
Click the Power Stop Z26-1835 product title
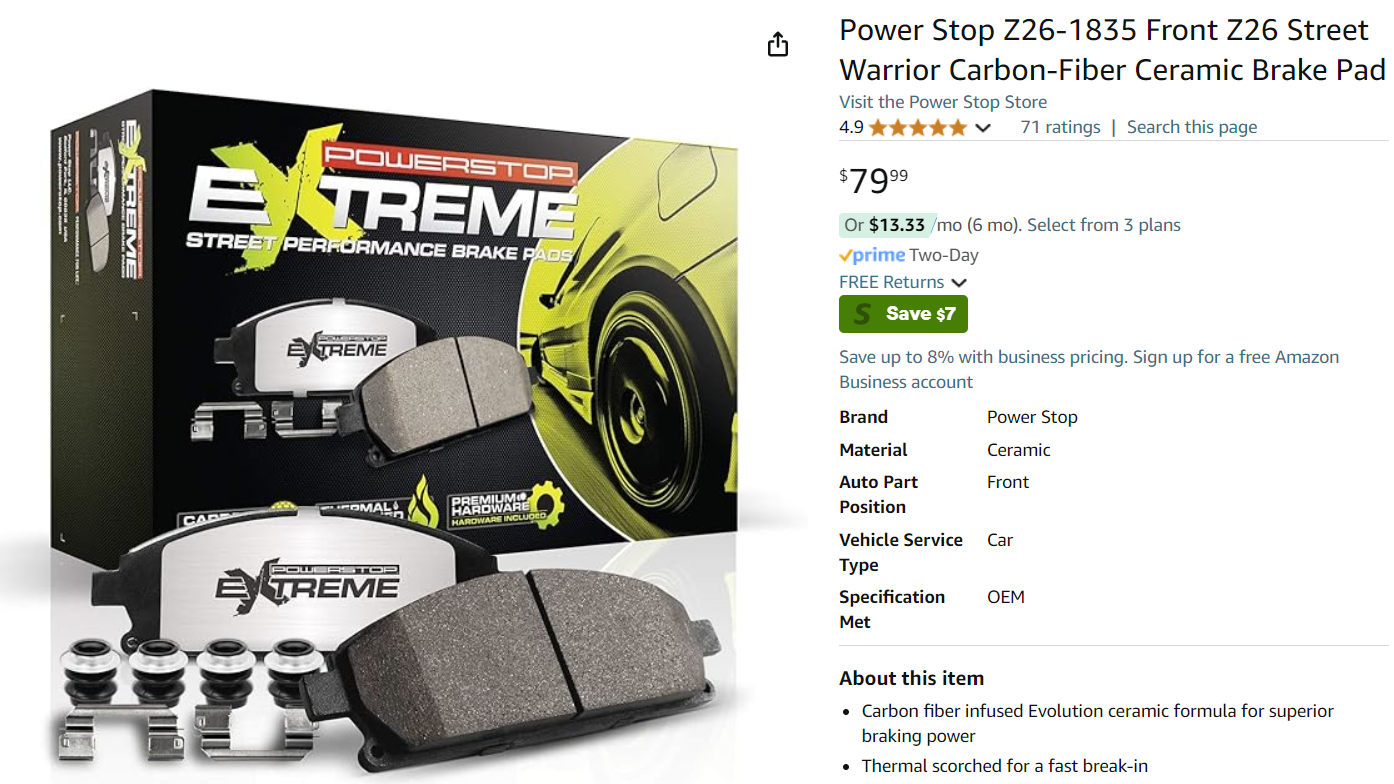[1112, 50]
